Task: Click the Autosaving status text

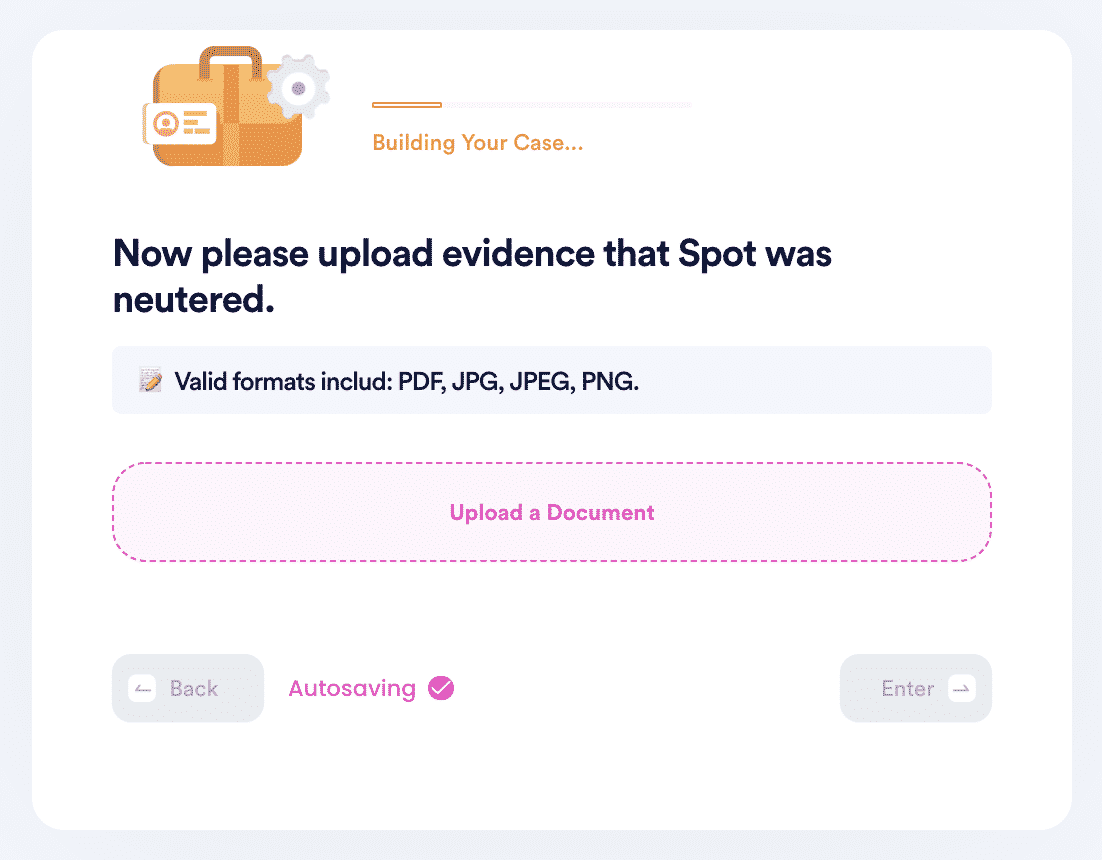Action: click(x=352, y=689)
